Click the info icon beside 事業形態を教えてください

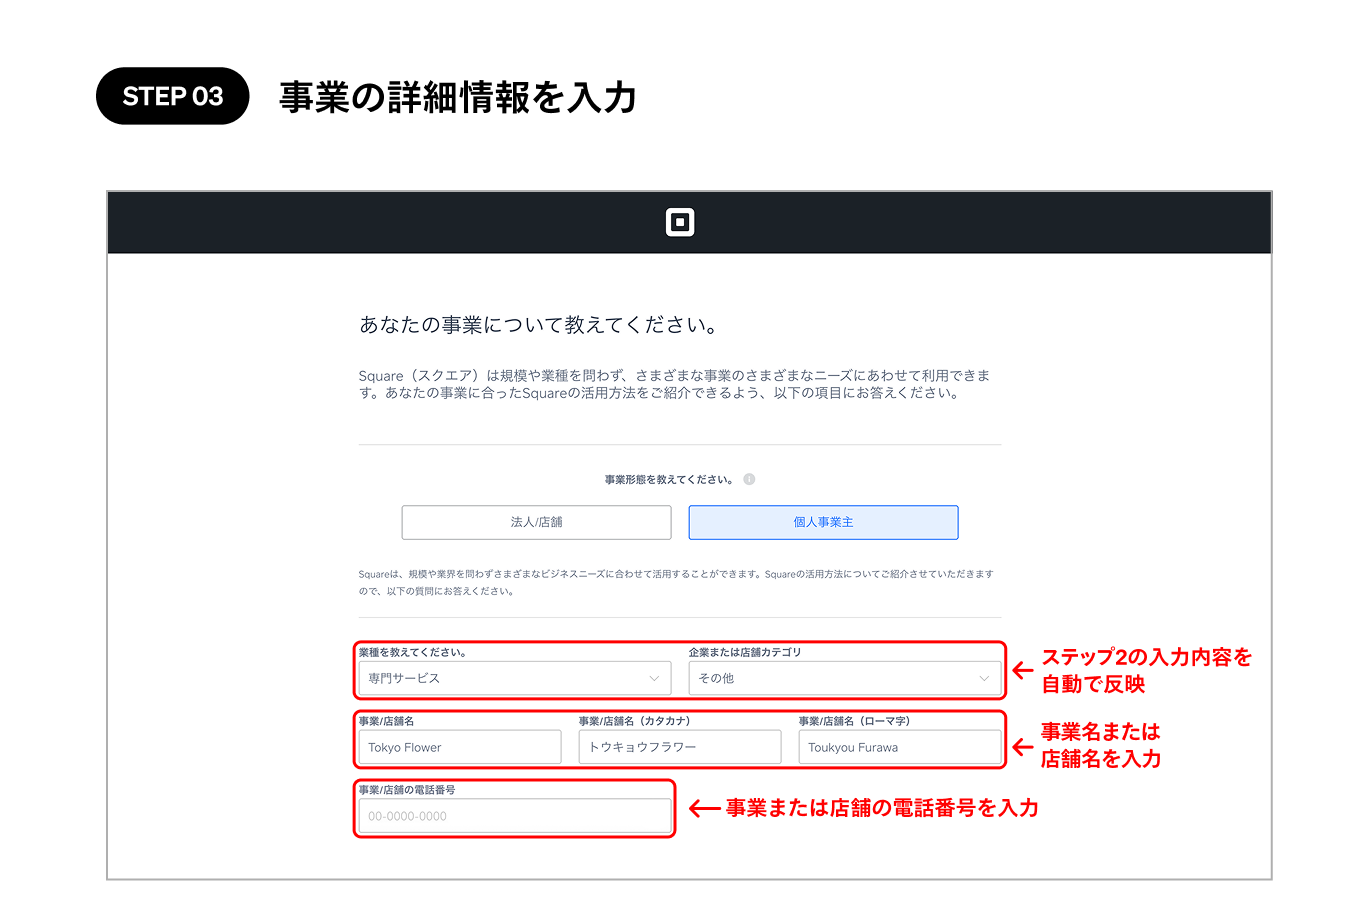(750, 479)
